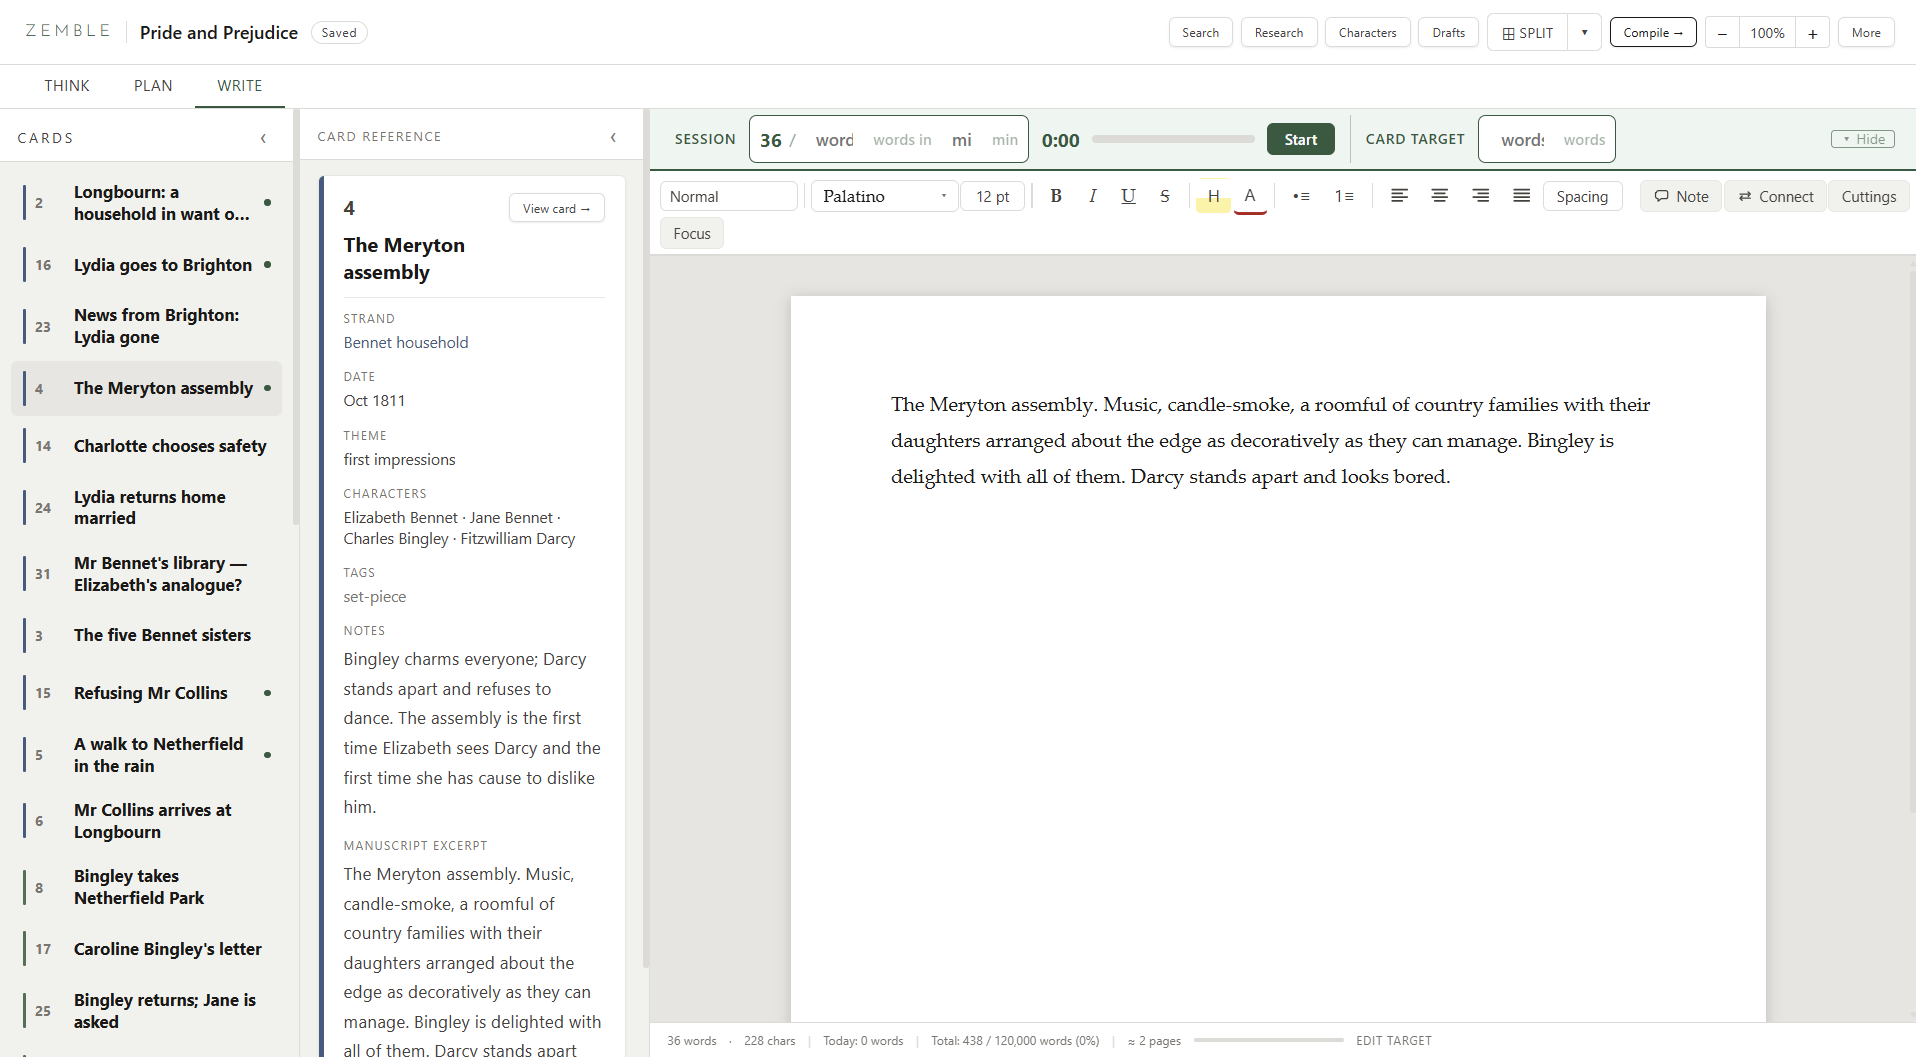The height and width of the screenshot is (1057, 1916).
Task: Open the Characters panel
Action: pyautogui.click(x=1367, y=33)
